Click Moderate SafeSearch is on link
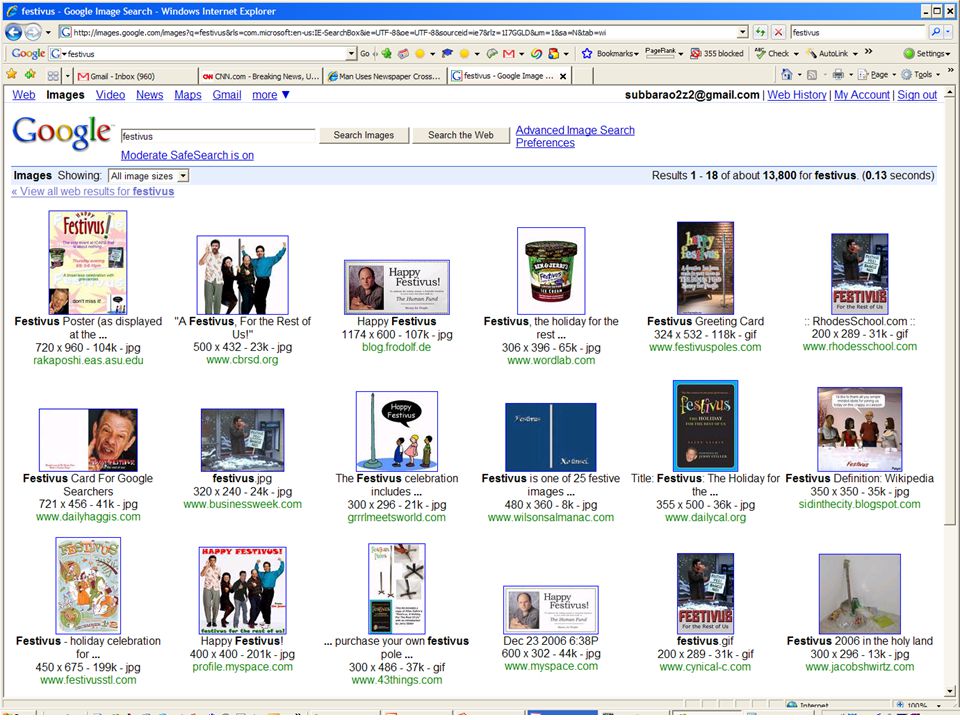The image size is (960, 720). [x=187, y=156]
